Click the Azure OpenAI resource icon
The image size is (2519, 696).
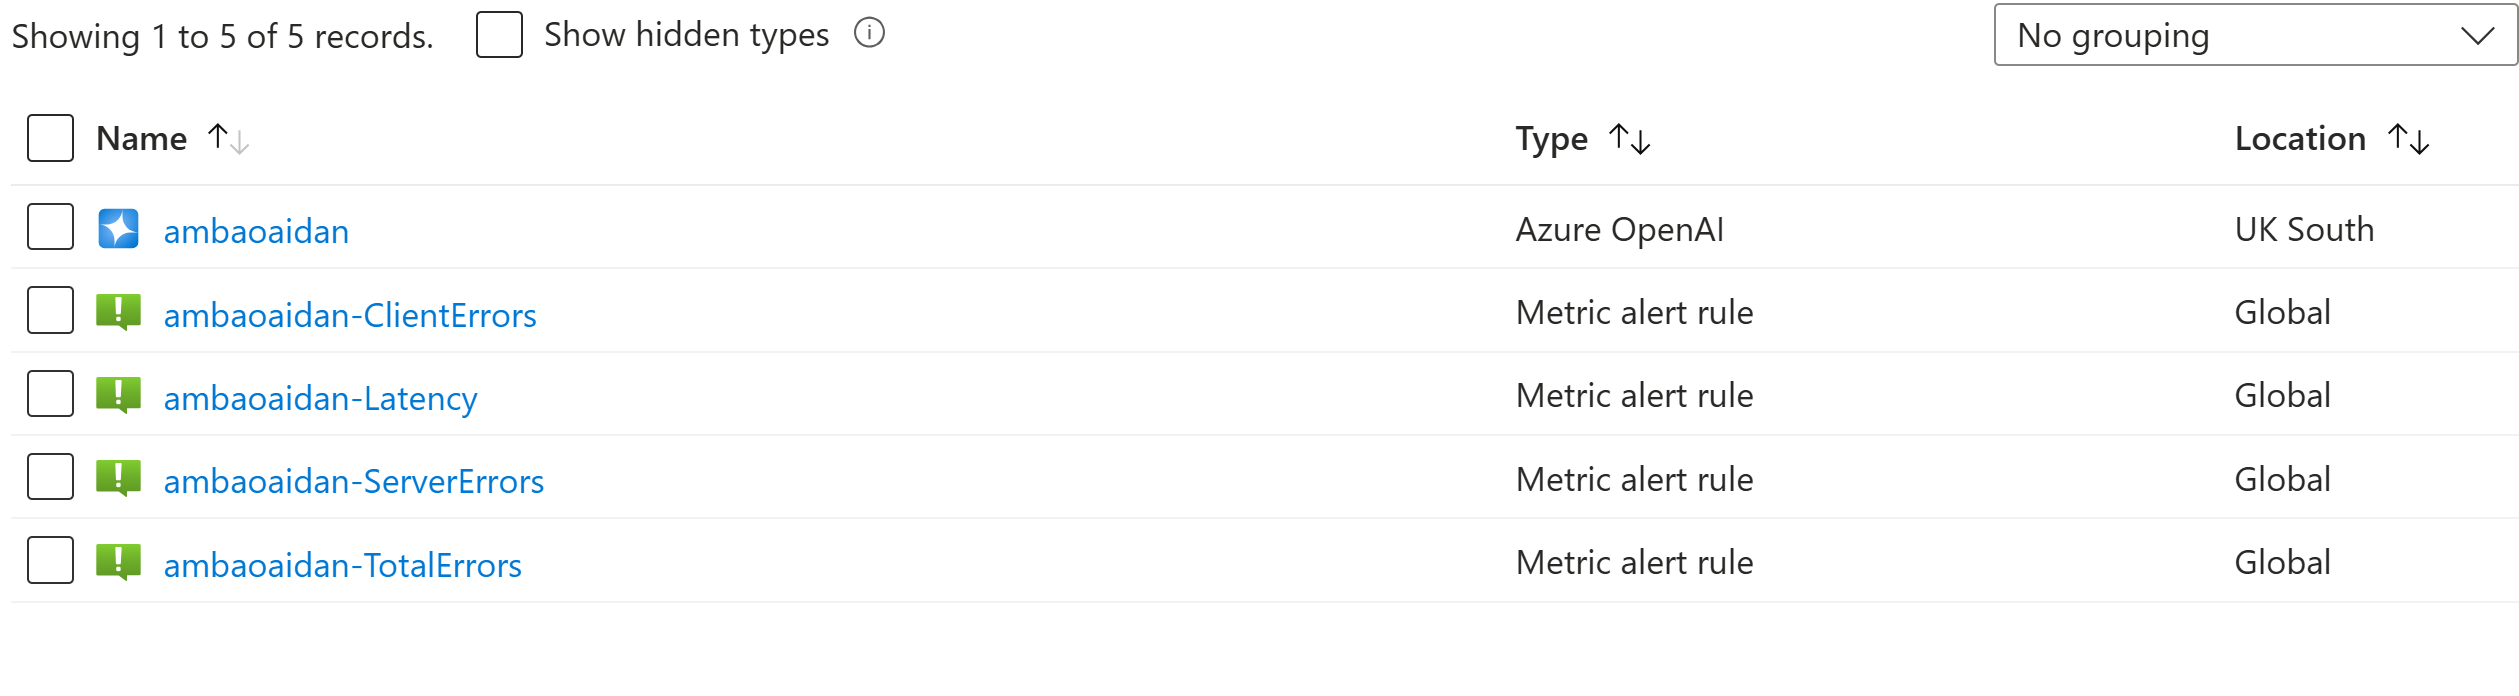[118, 229]
